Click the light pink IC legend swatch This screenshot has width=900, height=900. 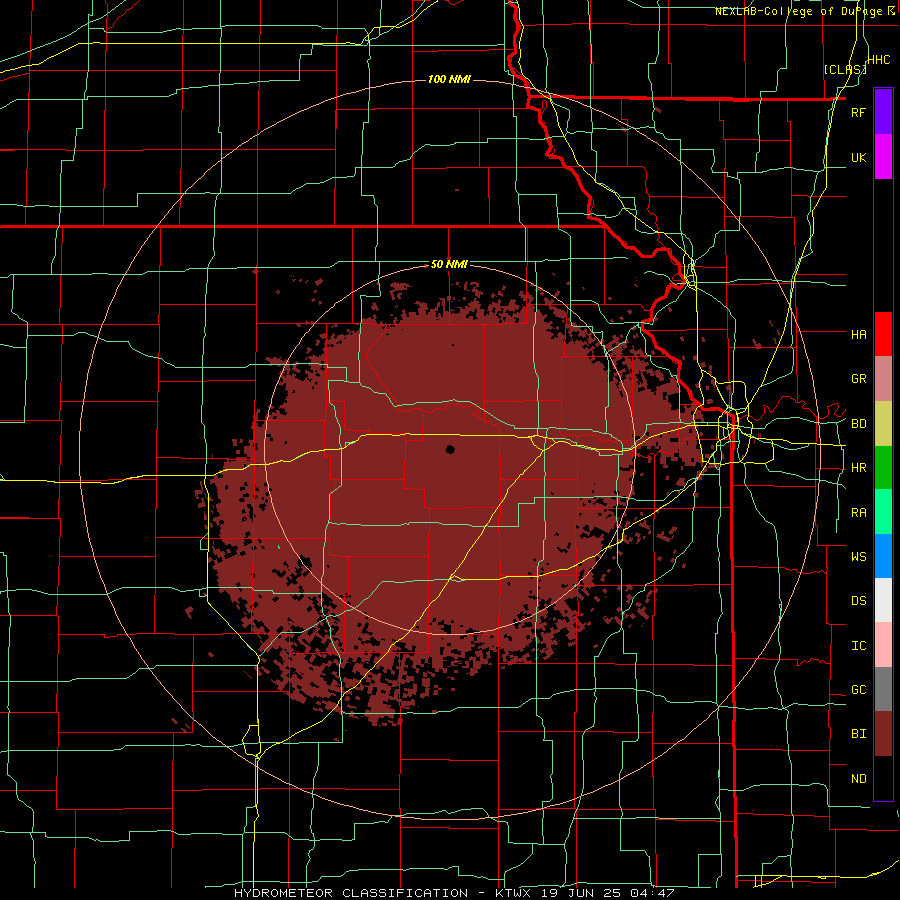pos(883,645)
